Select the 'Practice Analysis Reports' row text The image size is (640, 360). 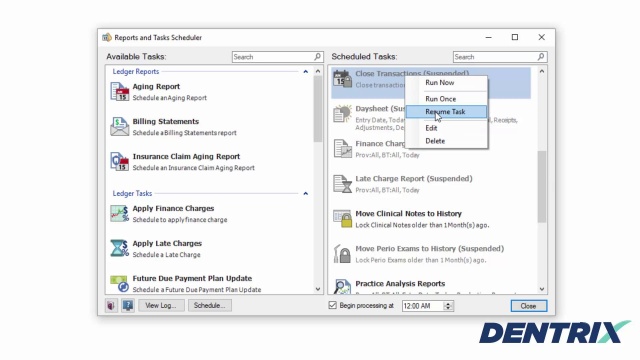(x=400, y=284)
